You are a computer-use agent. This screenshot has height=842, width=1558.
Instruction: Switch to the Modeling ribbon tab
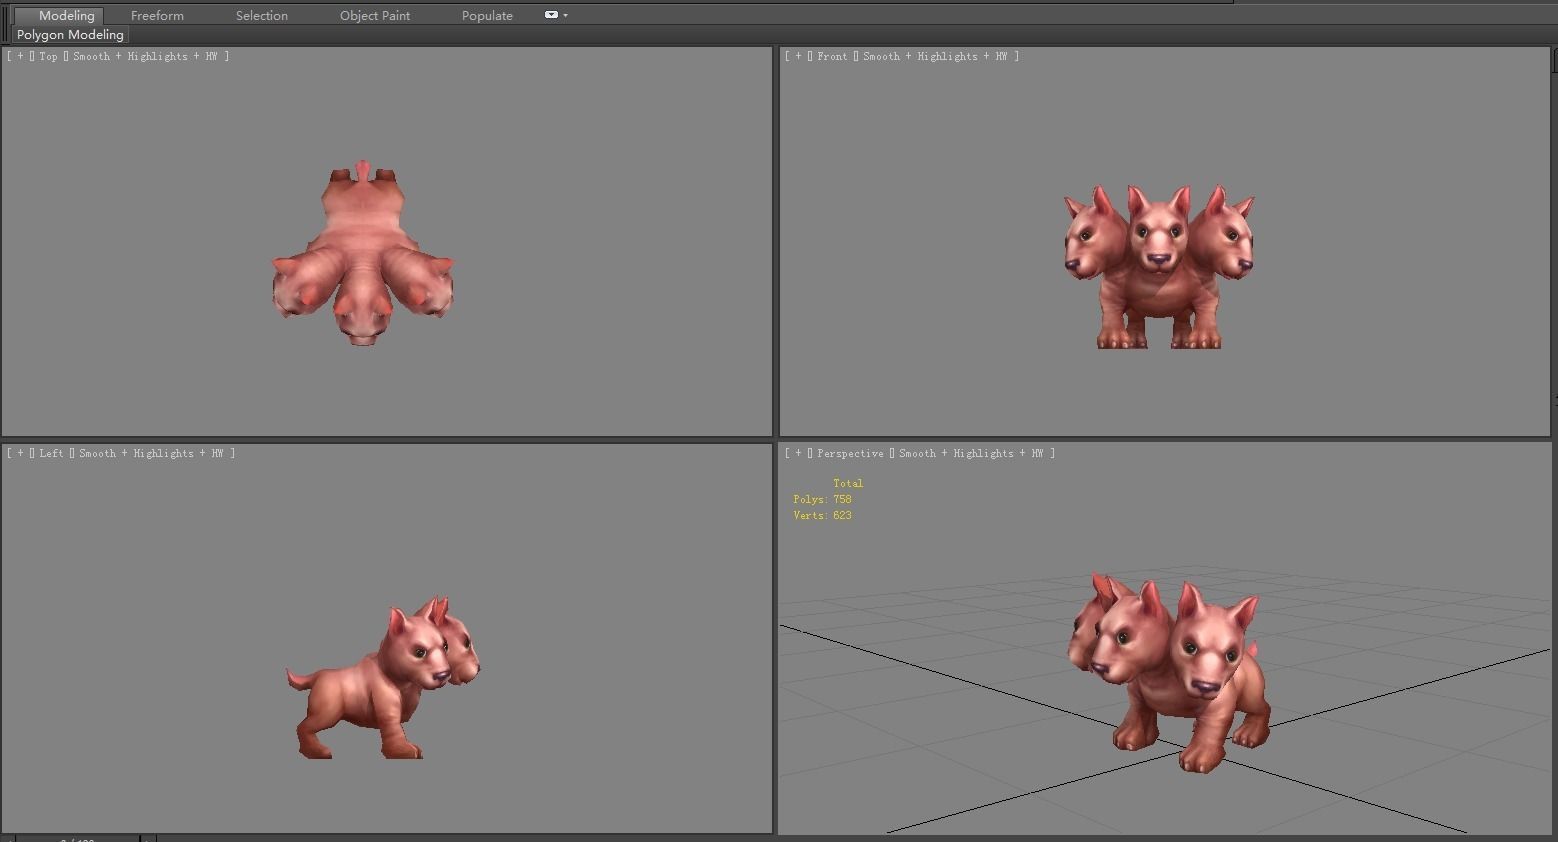coord(66,15)
